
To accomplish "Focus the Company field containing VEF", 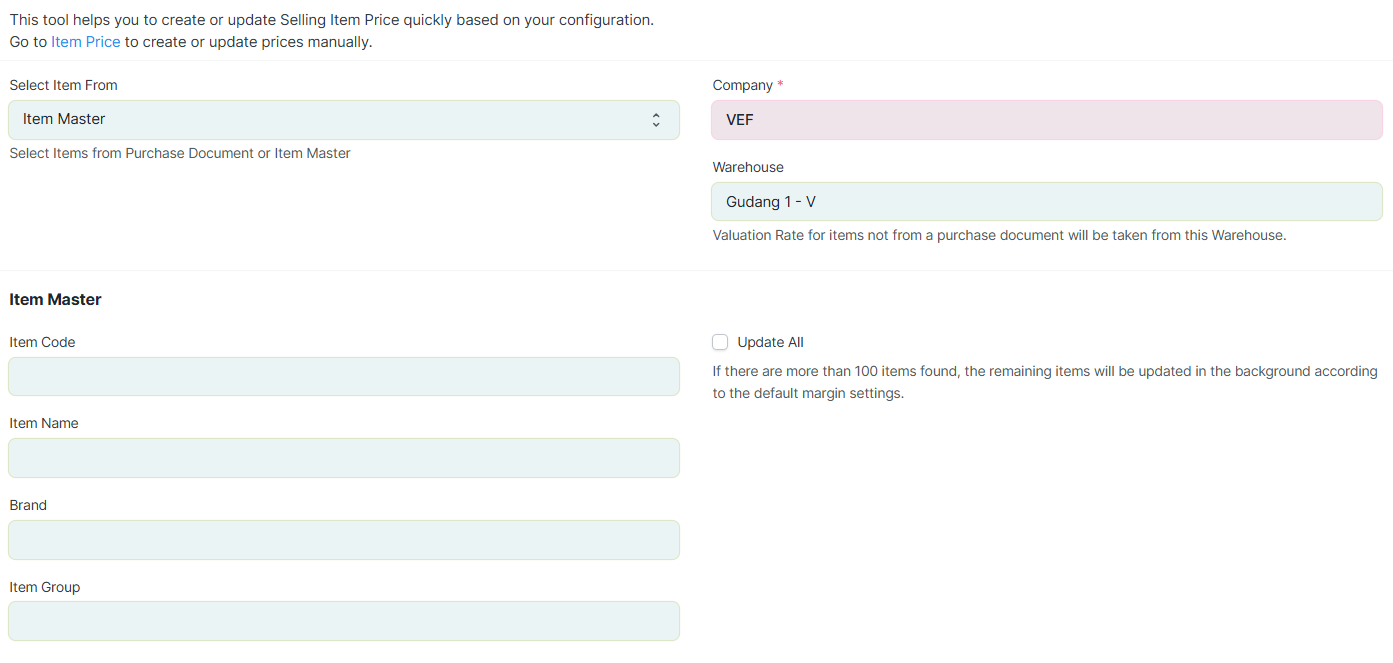I will click(x=1047, y=120).
